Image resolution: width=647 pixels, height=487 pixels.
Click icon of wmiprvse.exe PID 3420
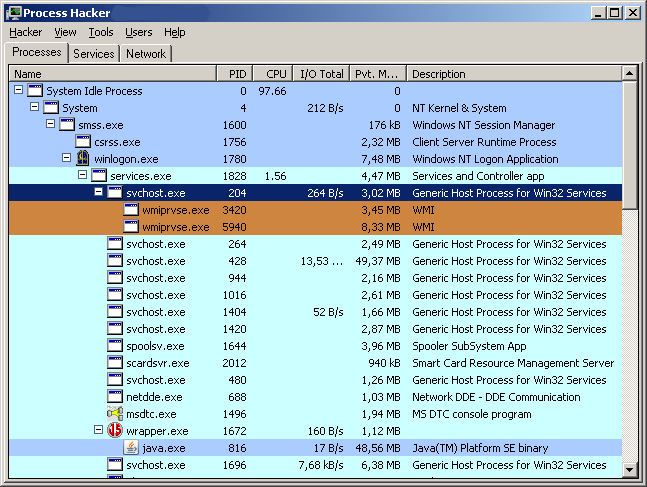131,210
